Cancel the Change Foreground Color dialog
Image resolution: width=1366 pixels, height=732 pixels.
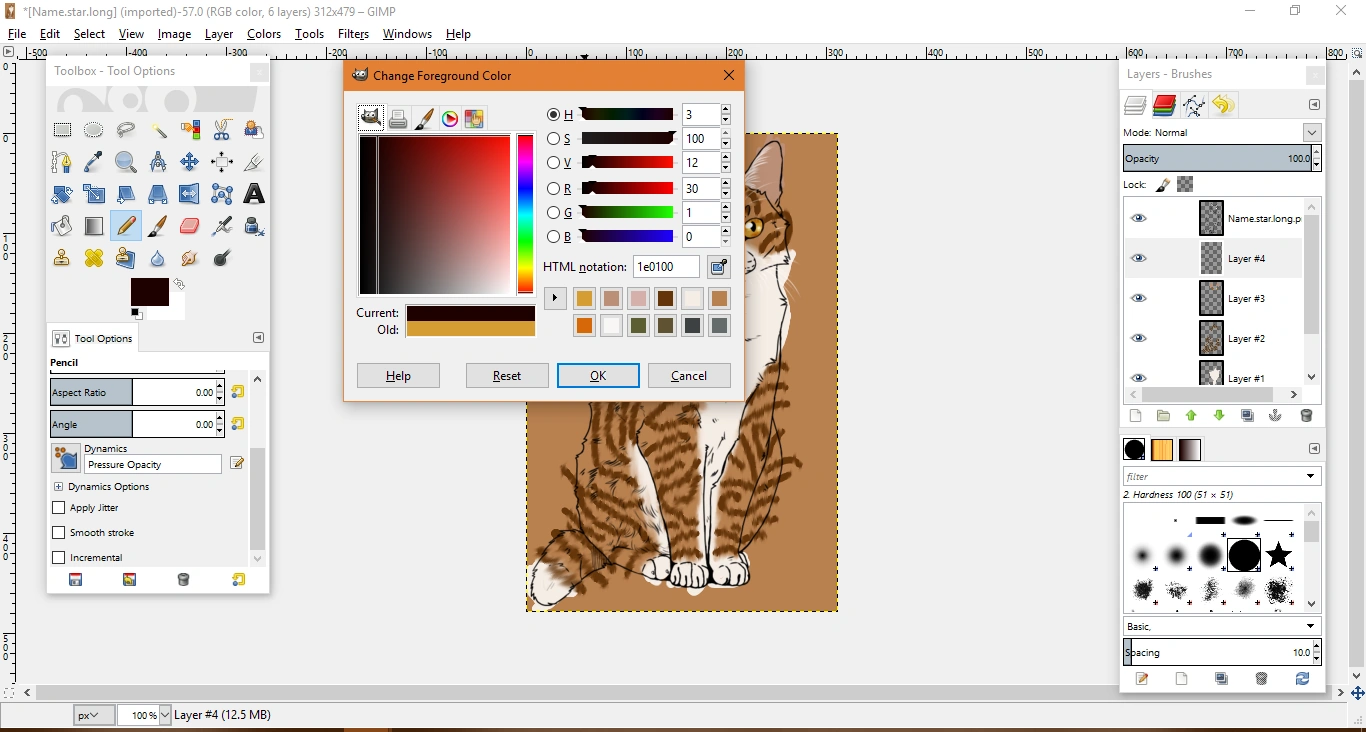[x=689, y=376]
